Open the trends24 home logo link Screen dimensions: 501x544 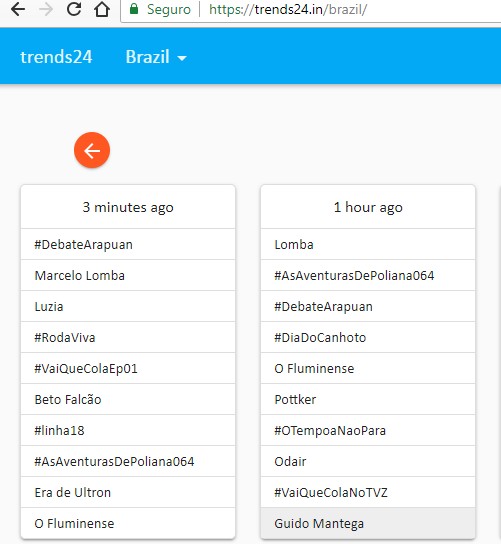56,57
